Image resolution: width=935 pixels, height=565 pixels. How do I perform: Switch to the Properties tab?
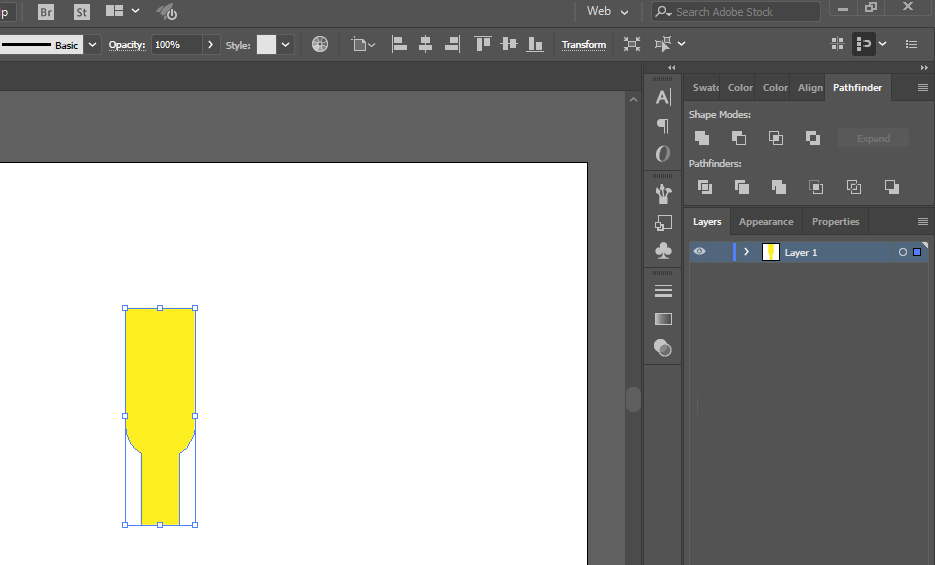pyautogui.click(x=835, y=222)
